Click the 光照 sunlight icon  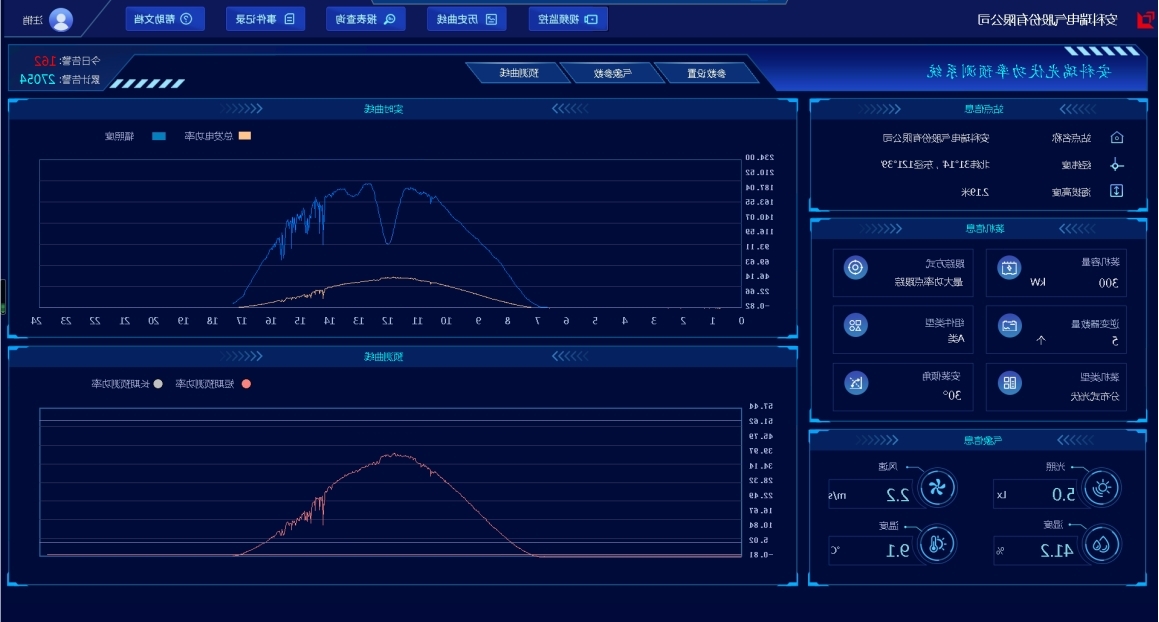(1101, 488)
